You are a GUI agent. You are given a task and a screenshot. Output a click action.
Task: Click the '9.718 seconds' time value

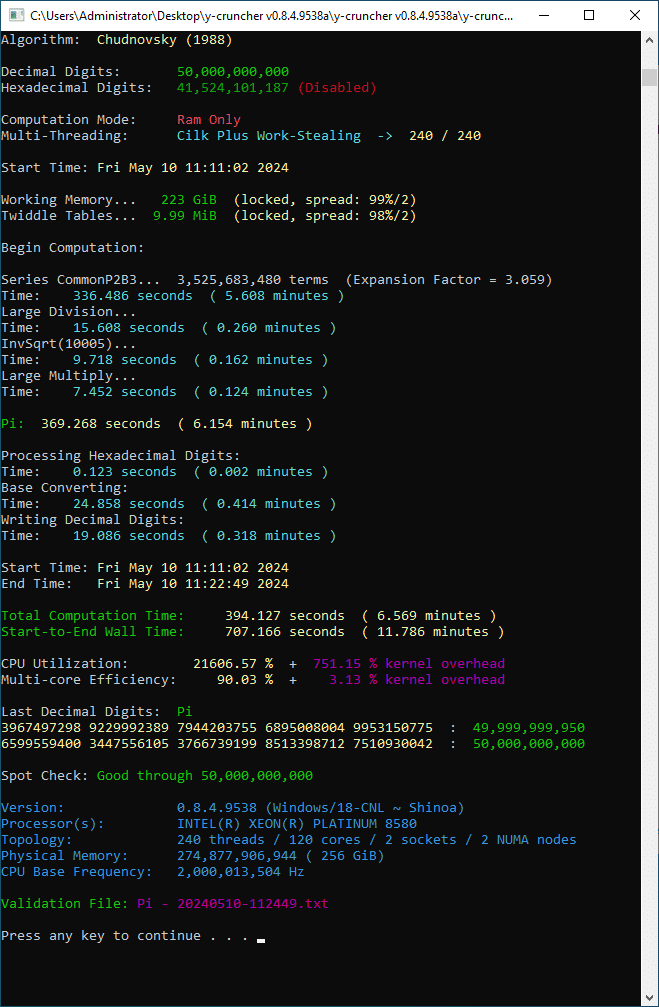click(125, 360)
